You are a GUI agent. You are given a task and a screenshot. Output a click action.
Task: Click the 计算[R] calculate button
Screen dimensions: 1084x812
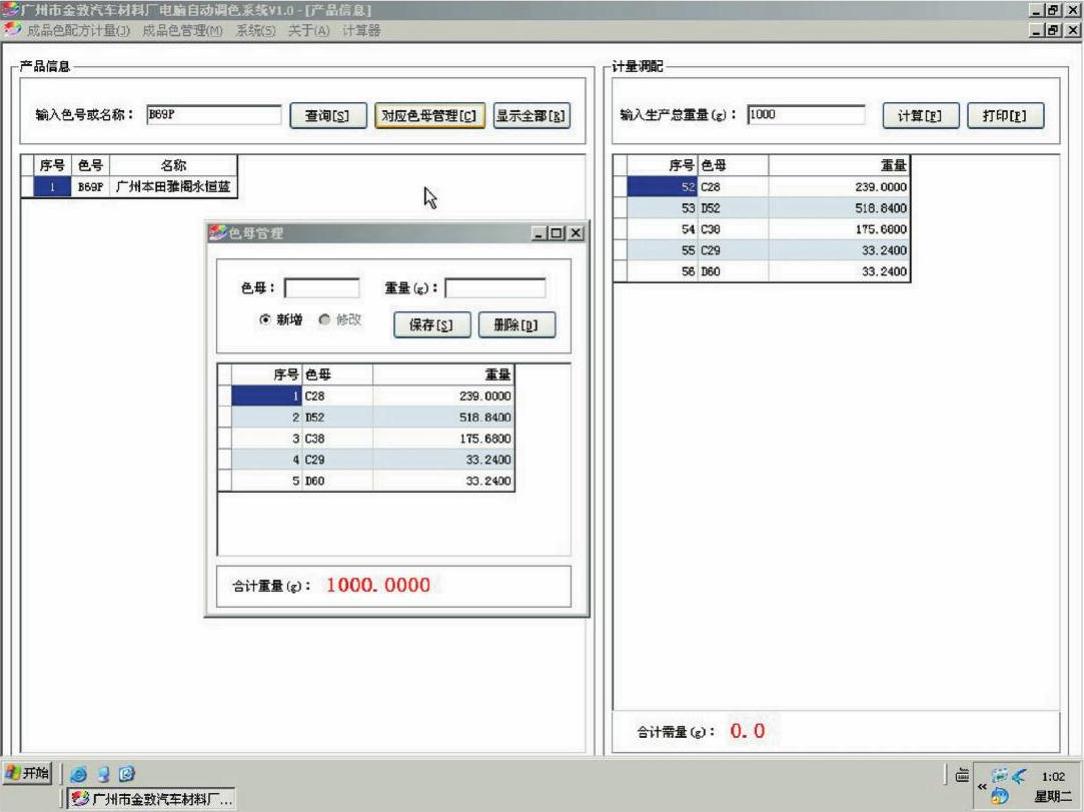921,115
